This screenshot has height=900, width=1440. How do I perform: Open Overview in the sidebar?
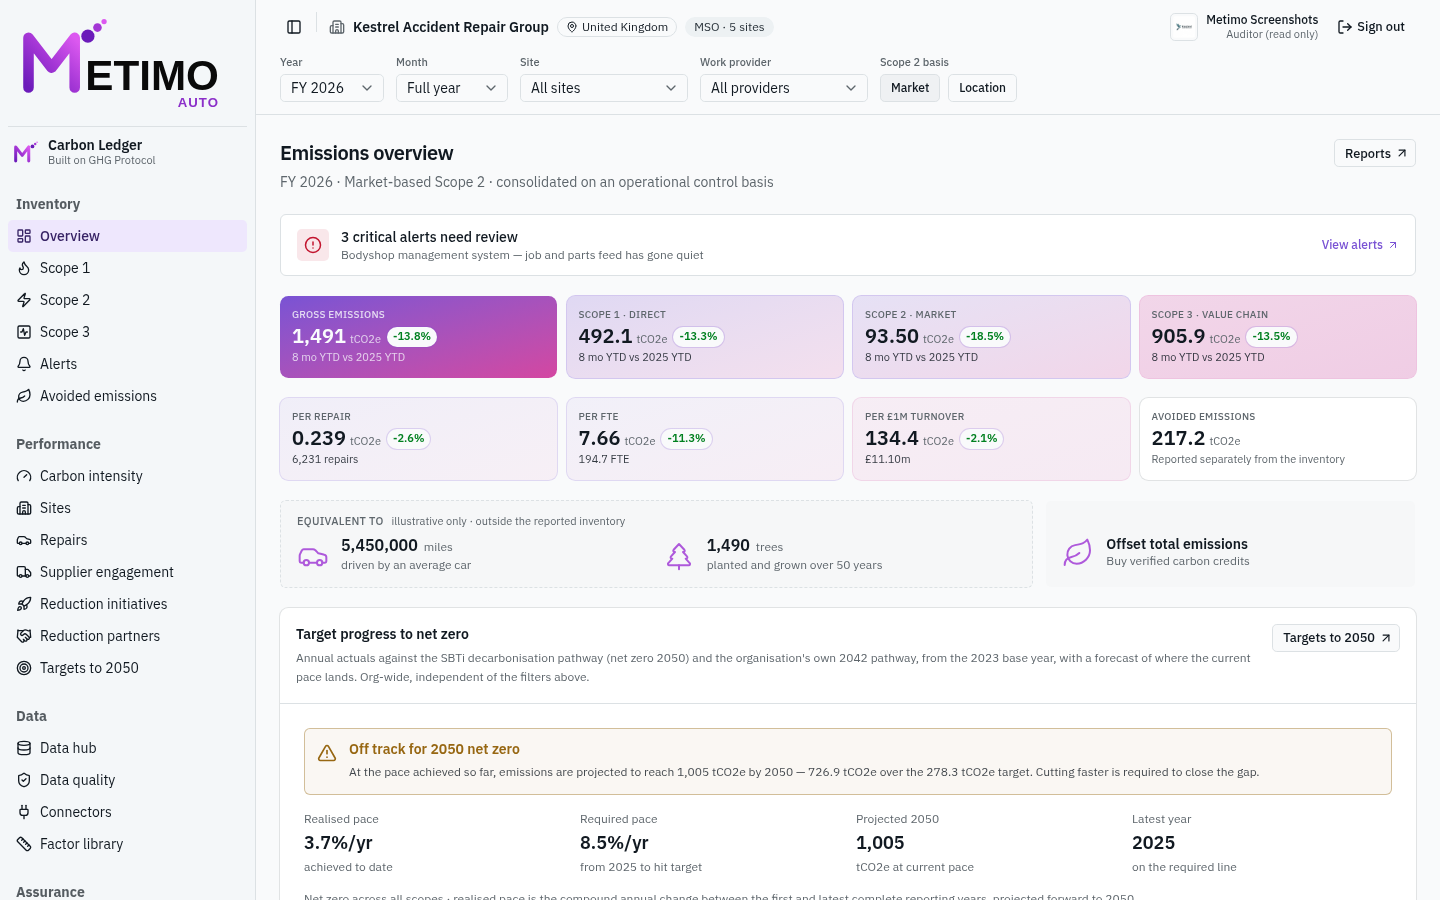coord(128,236)
